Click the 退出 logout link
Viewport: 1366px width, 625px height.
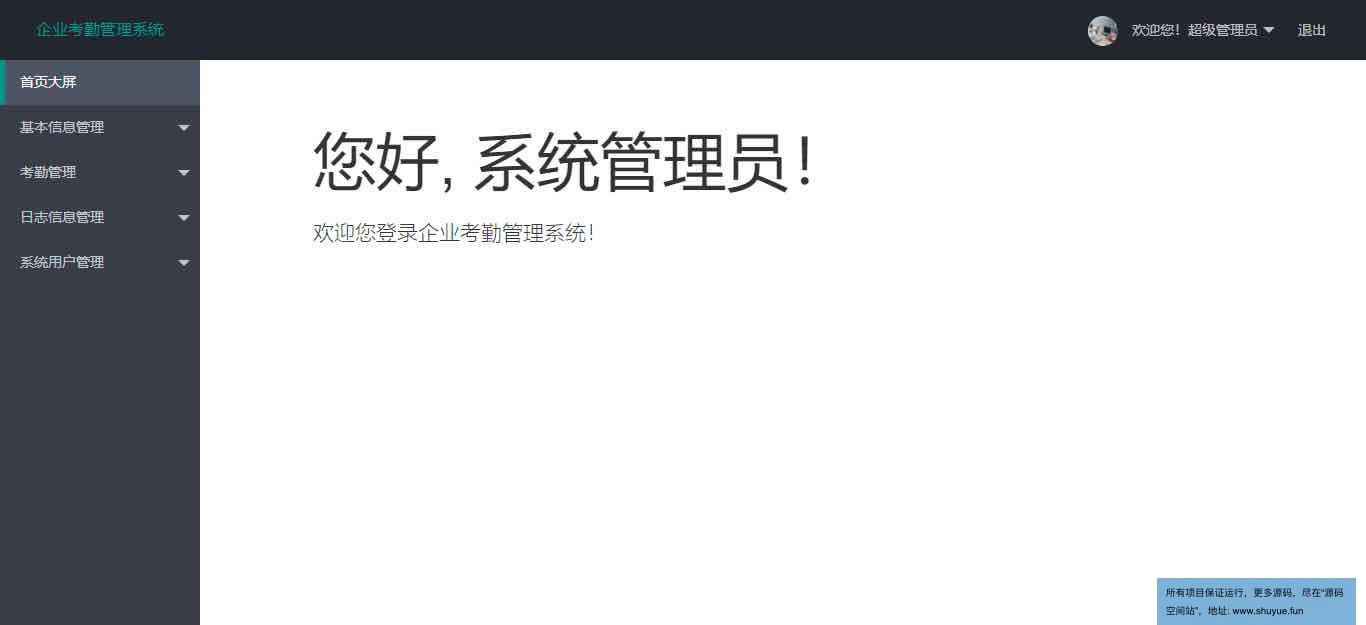point(1312,30)
